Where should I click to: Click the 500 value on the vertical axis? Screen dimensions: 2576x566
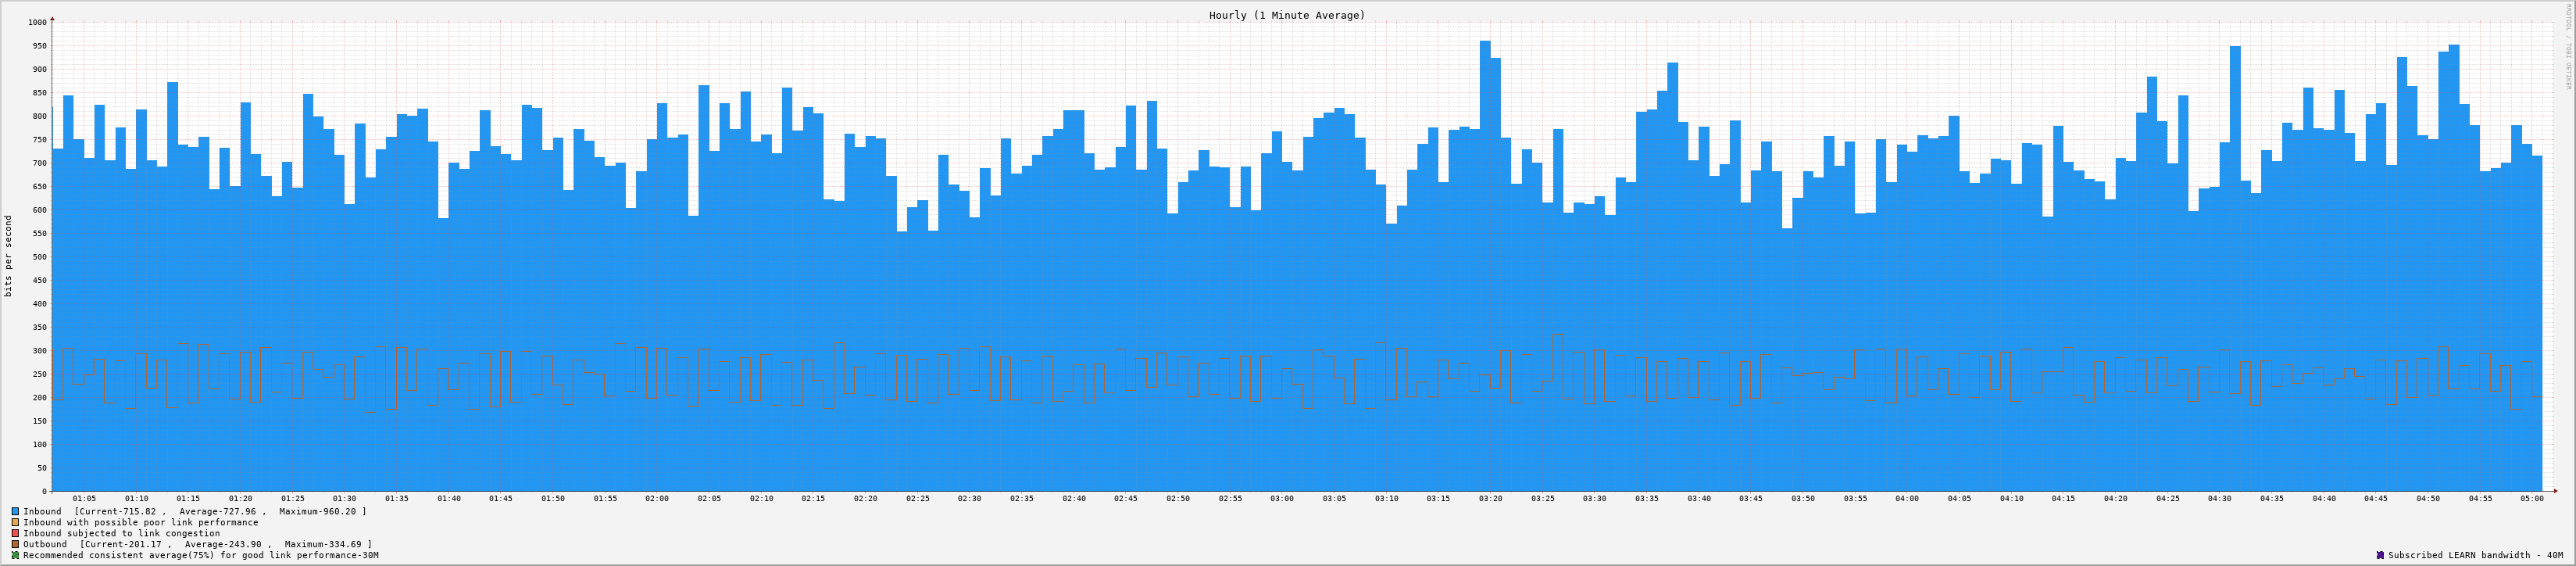pyautogui.click(x=39, y=257)
